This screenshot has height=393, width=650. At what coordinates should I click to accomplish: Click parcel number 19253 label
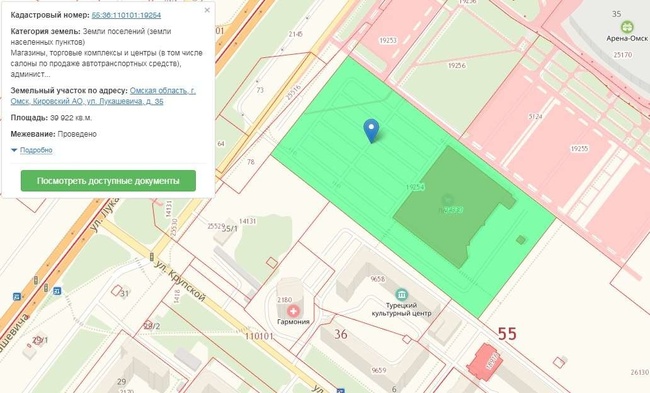pos(388,41)
